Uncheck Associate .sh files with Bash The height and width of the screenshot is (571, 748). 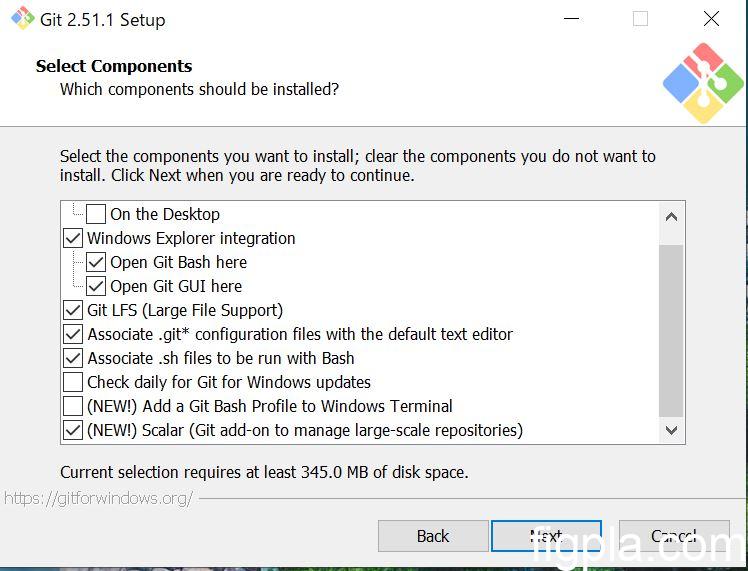click(x=73, y=358)
